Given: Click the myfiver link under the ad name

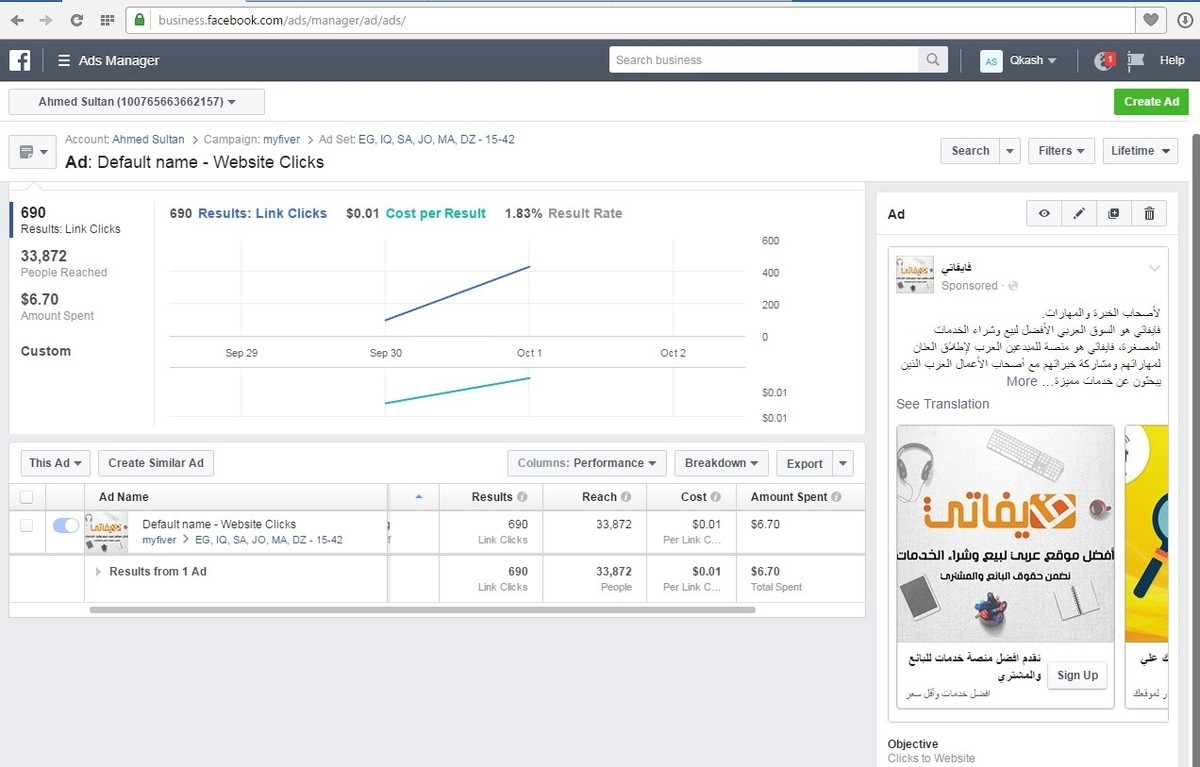Looking at the screenshot, I should (159, 540).
